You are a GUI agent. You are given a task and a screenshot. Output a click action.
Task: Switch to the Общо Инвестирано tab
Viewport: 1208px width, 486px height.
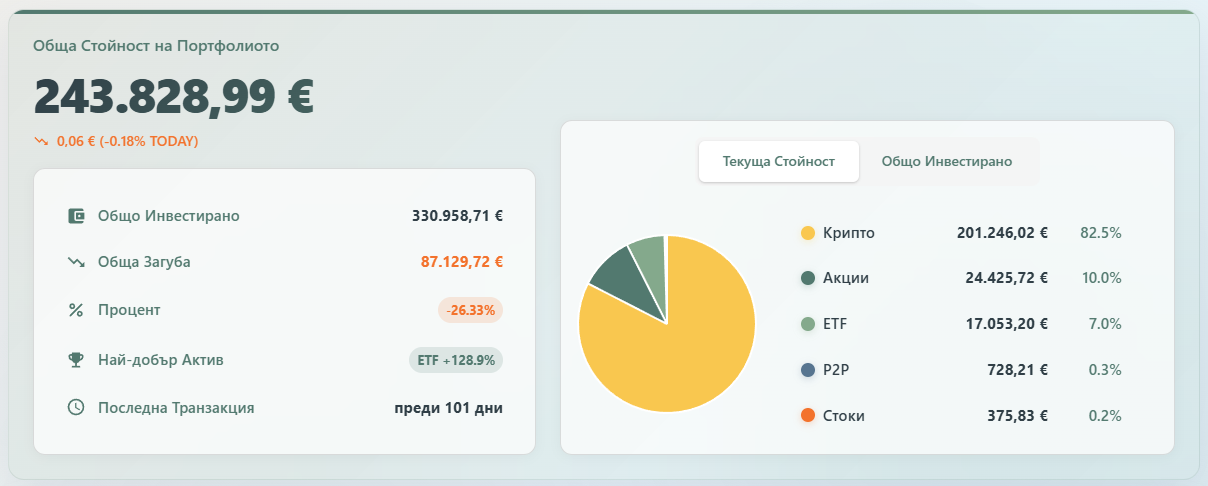click(x=946, y=162)
